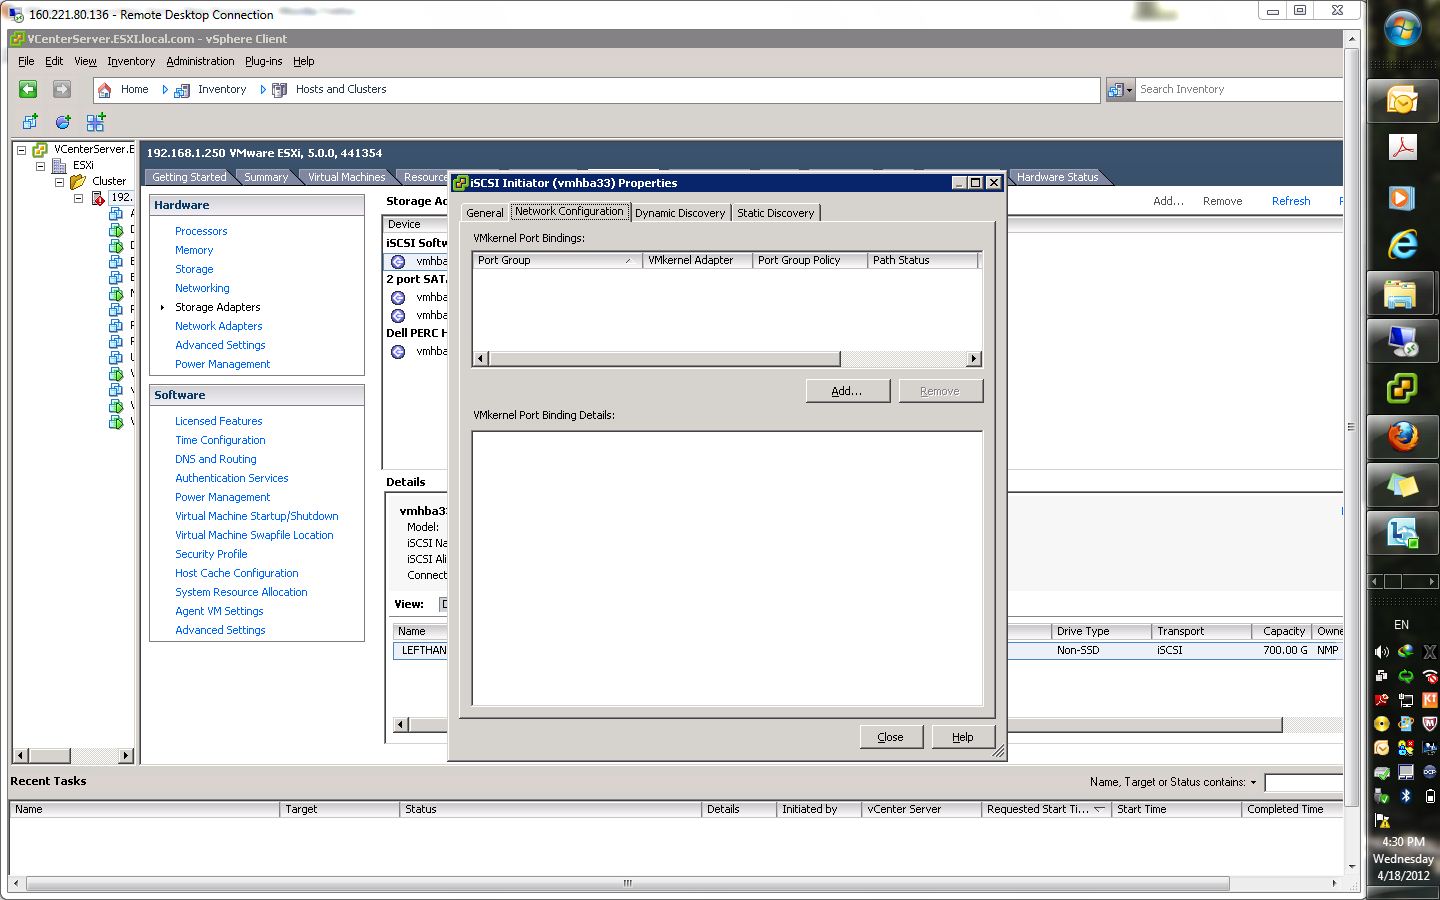Image resolution: width=1440 pixels, height=900 pixels.
Task: Open the DNS and Routing link
Action: (x=216, y=459)
